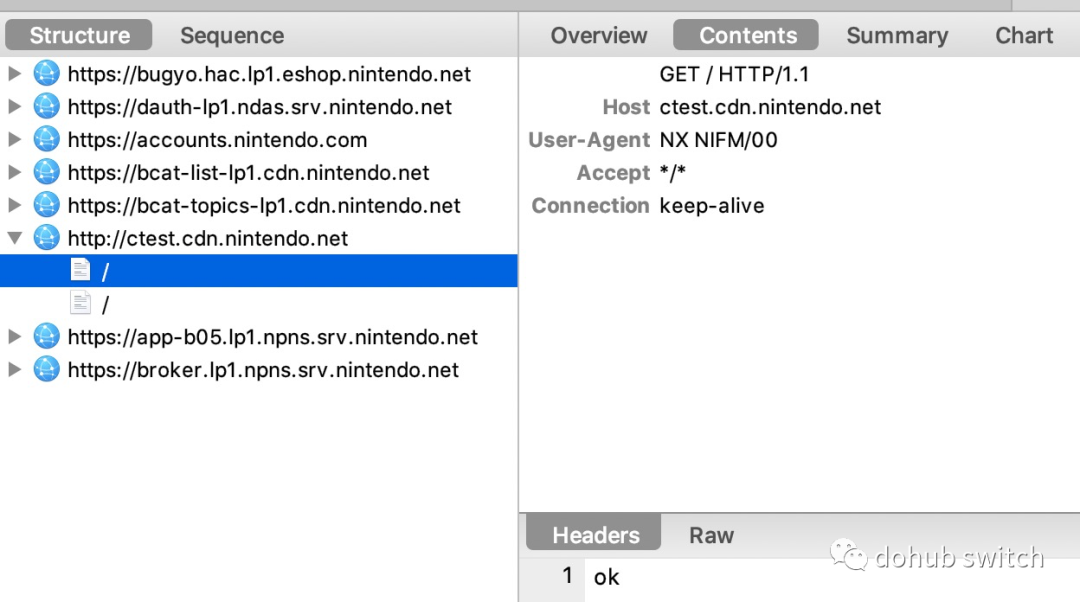
Task: Expand the broker.lp1.npns.srv.nintendo.net host
Action: tap(14, 370)
